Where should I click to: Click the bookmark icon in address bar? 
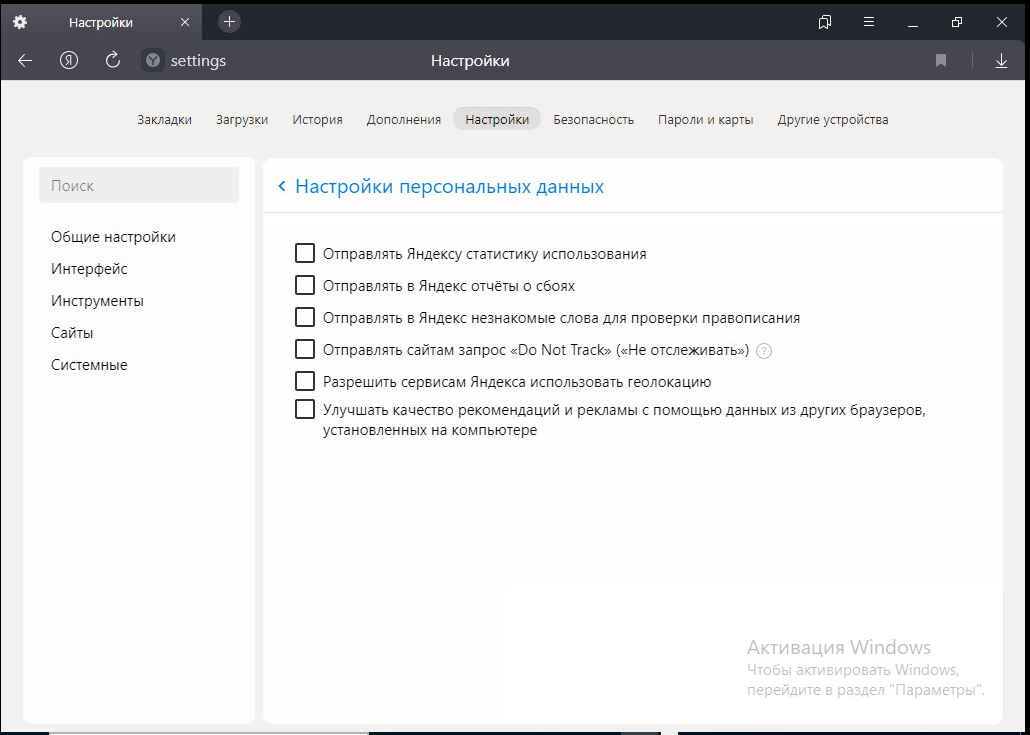[x=941, y=61]
